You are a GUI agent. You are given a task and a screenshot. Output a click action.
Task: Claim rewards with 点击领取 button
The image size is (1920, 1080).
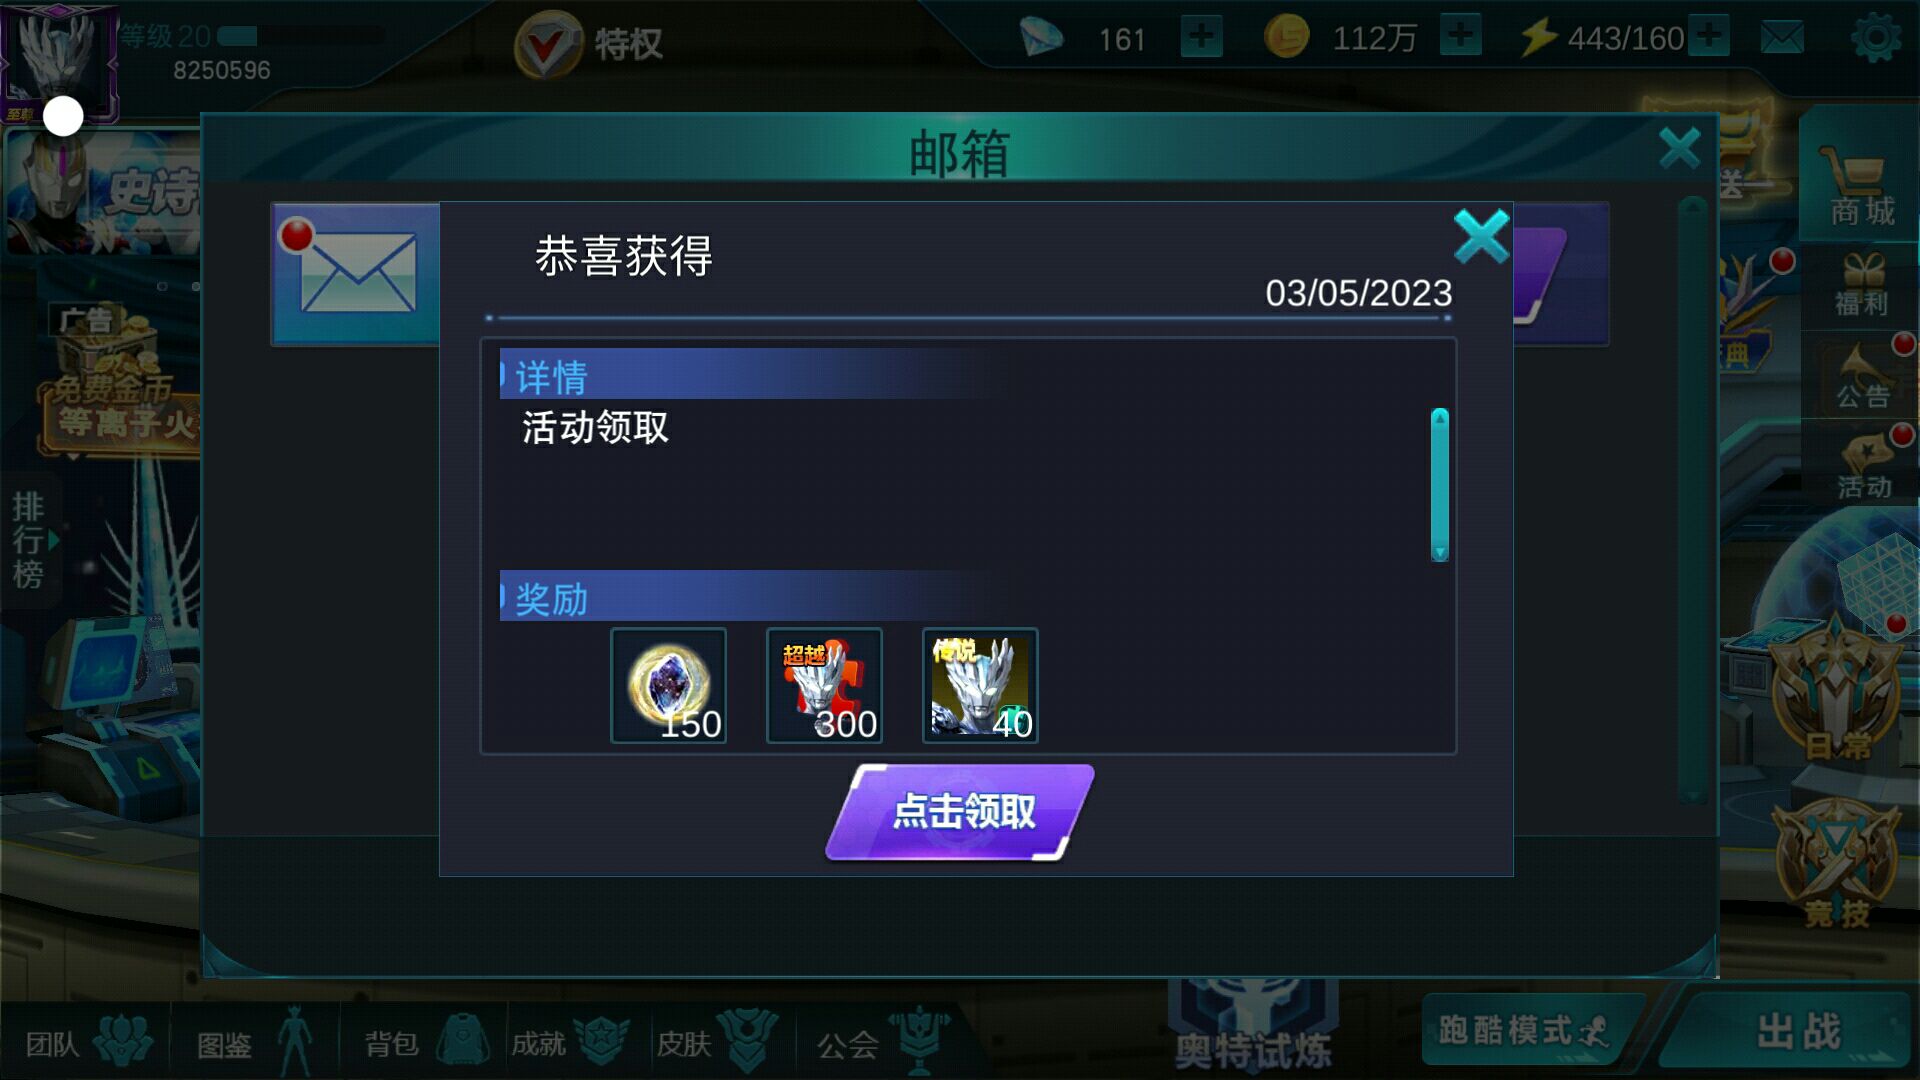(x=960, y=812)
